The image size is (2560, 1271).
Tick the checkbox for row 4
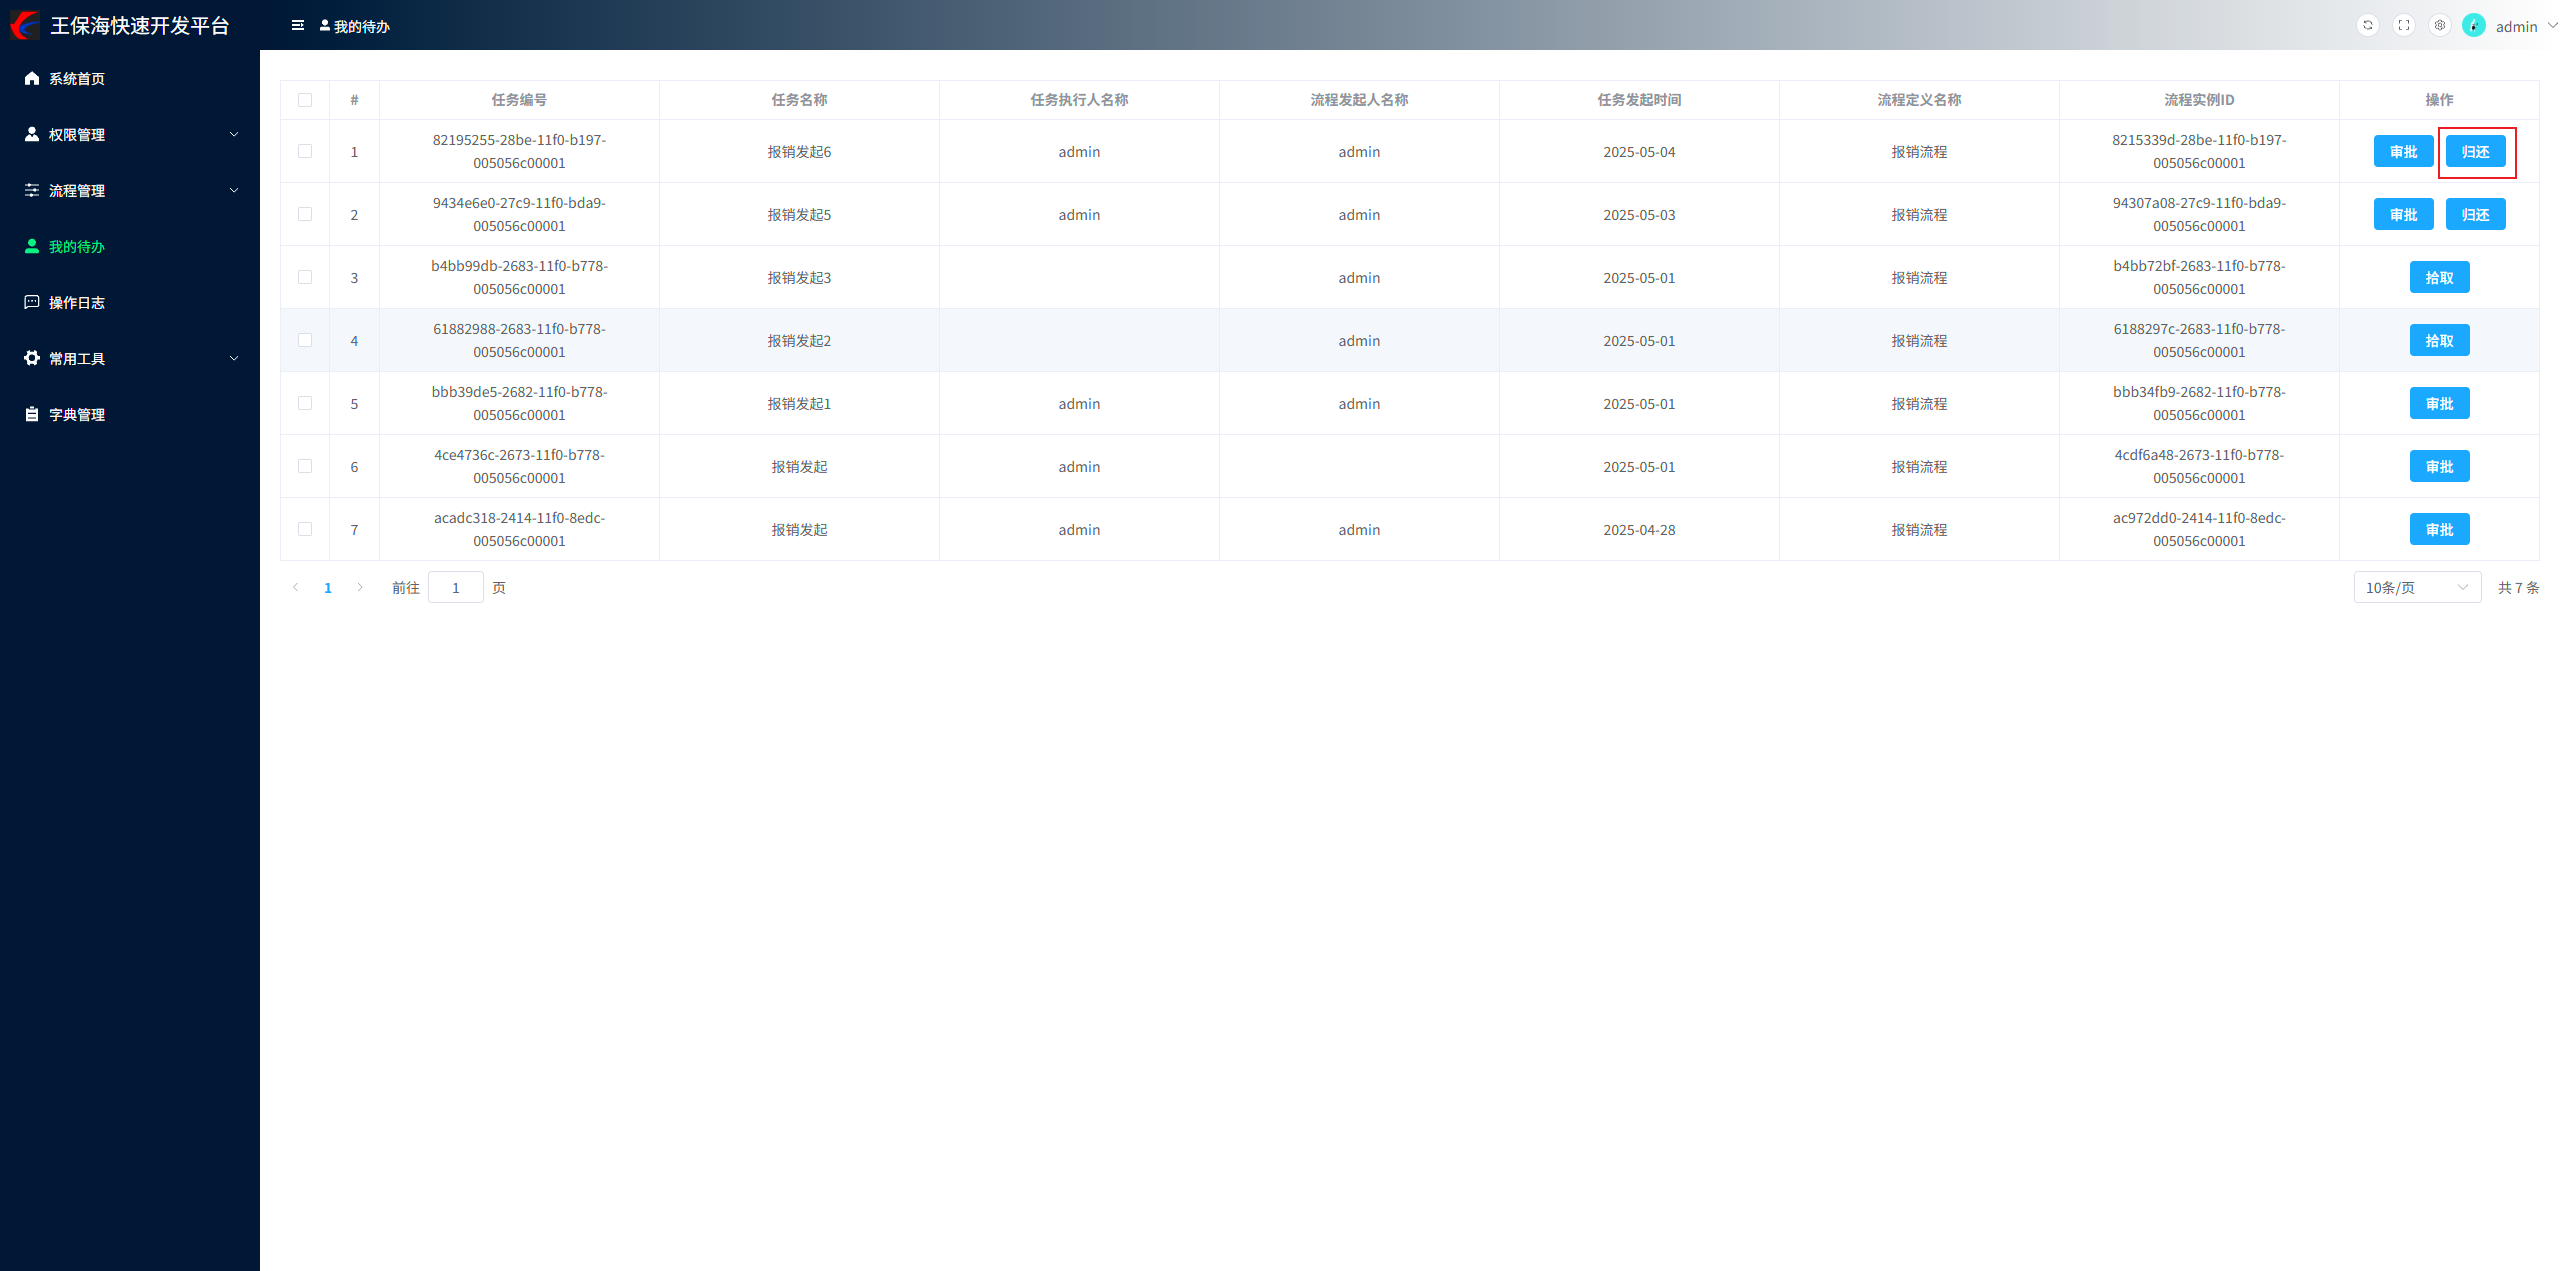[x=305, y=340]
